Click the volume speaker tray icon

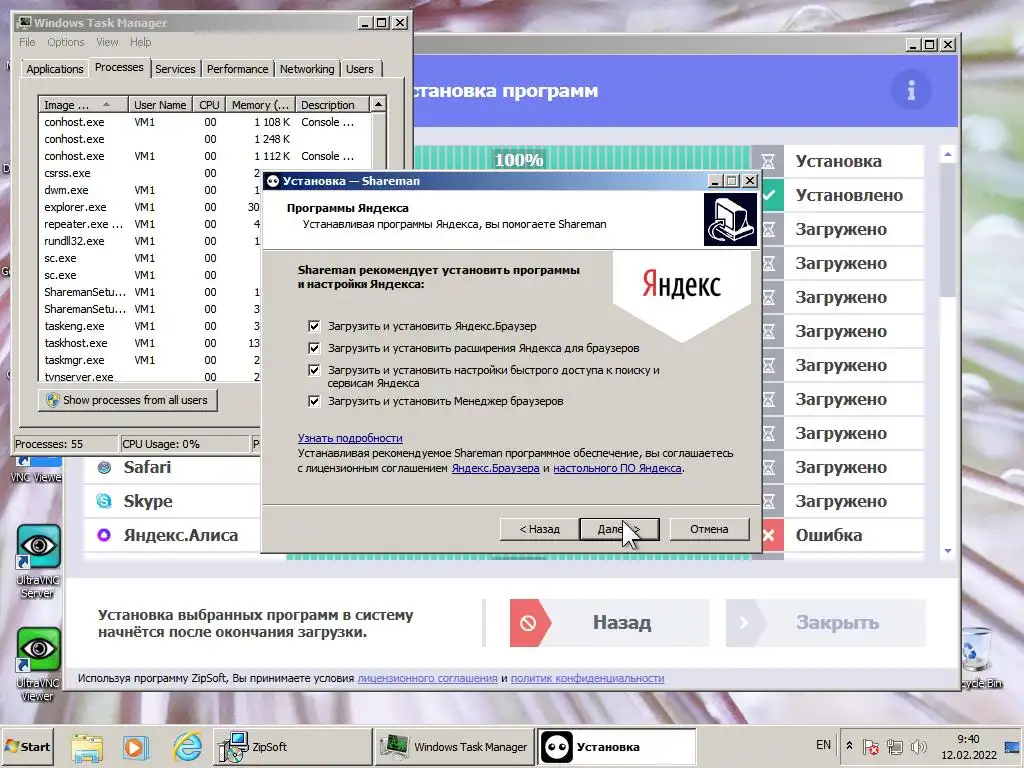coord(919,746)
